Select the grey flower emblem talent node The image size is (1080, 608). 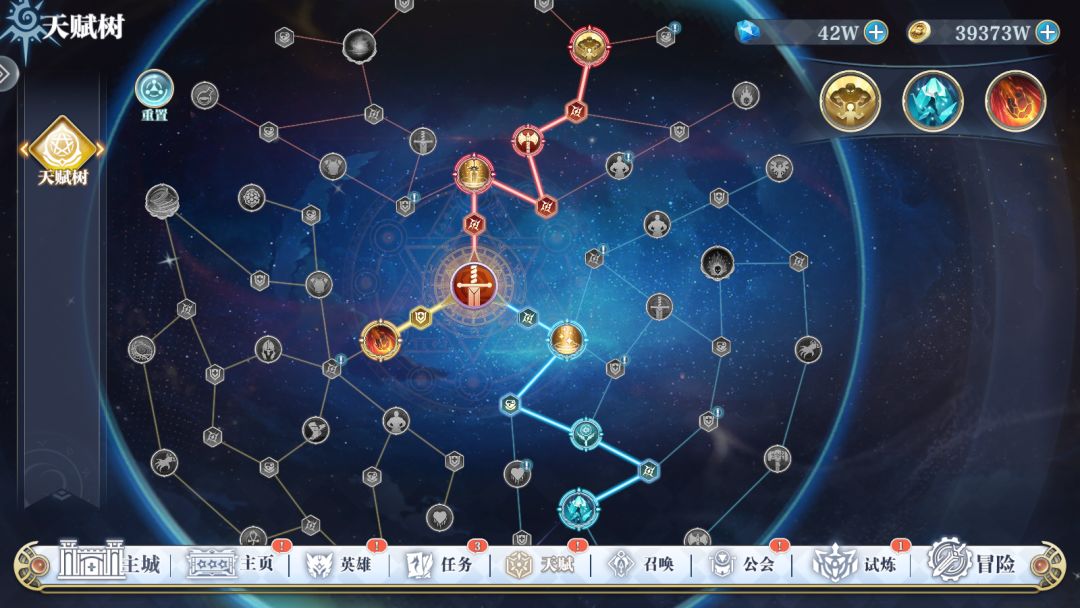(x=251, y=198)
